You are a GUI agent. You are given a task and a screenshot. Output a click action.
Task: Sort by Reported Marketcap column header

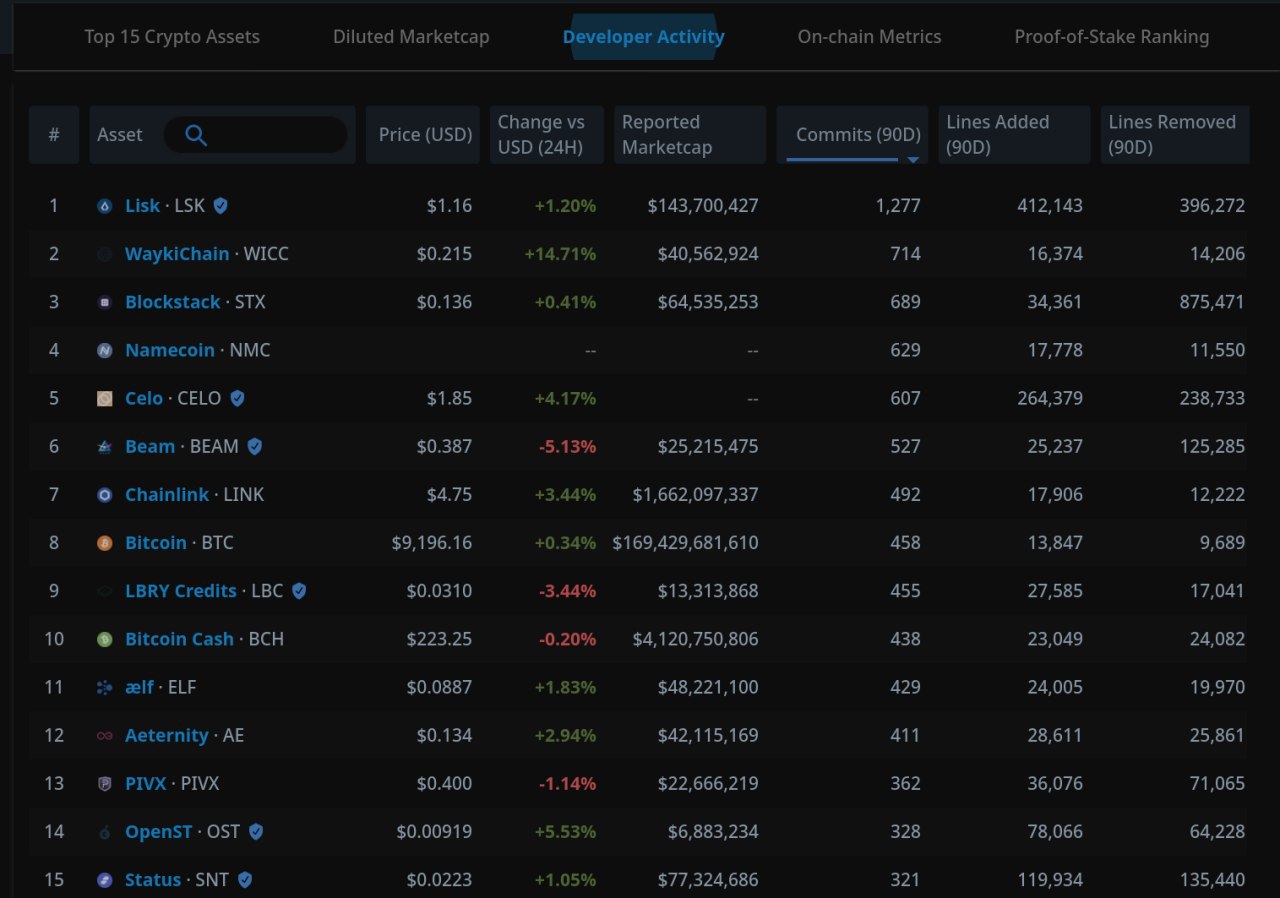pos(690,135)
